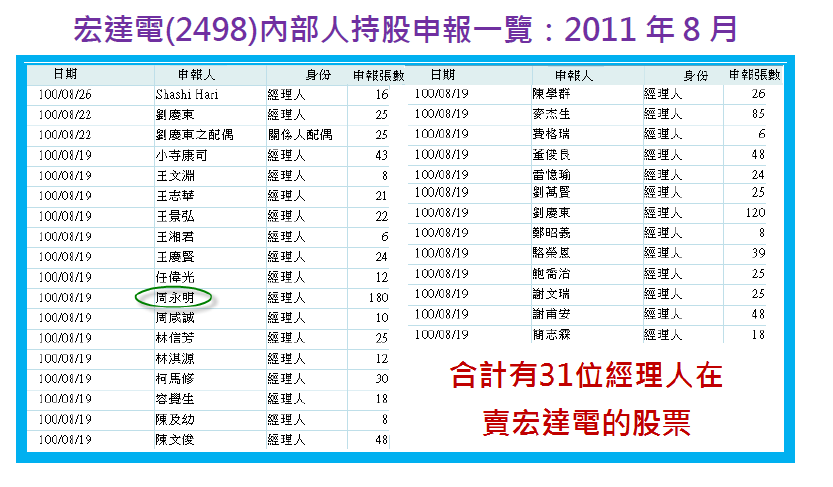
Task: Click value 180 in 周永明 row
Action: [379, 298]
